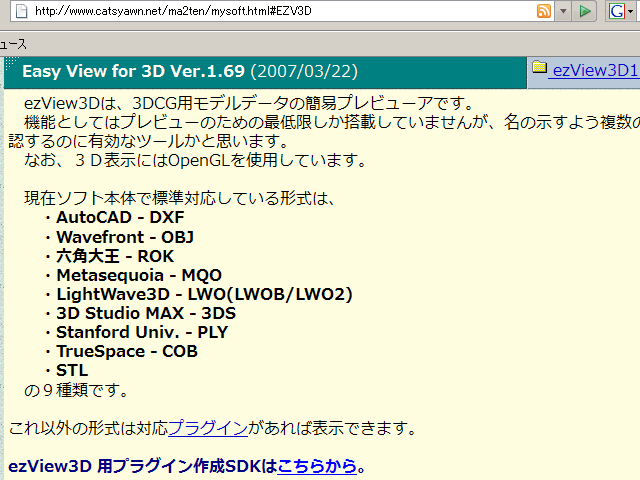Image resolution: width=640 pixels, height=480 pixels.
Task: Click the Metasequoia - MQO list item
Action: click(139, 276)
